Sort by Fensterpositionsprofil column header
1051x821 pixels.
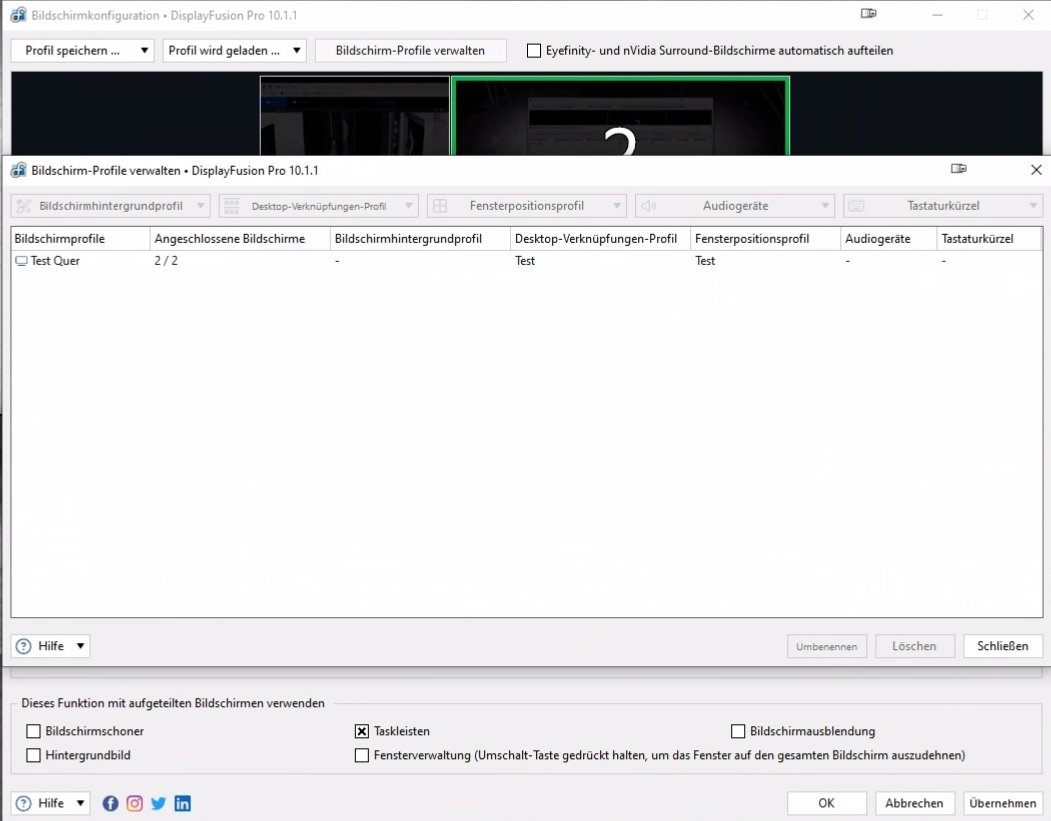pos(765,239)
